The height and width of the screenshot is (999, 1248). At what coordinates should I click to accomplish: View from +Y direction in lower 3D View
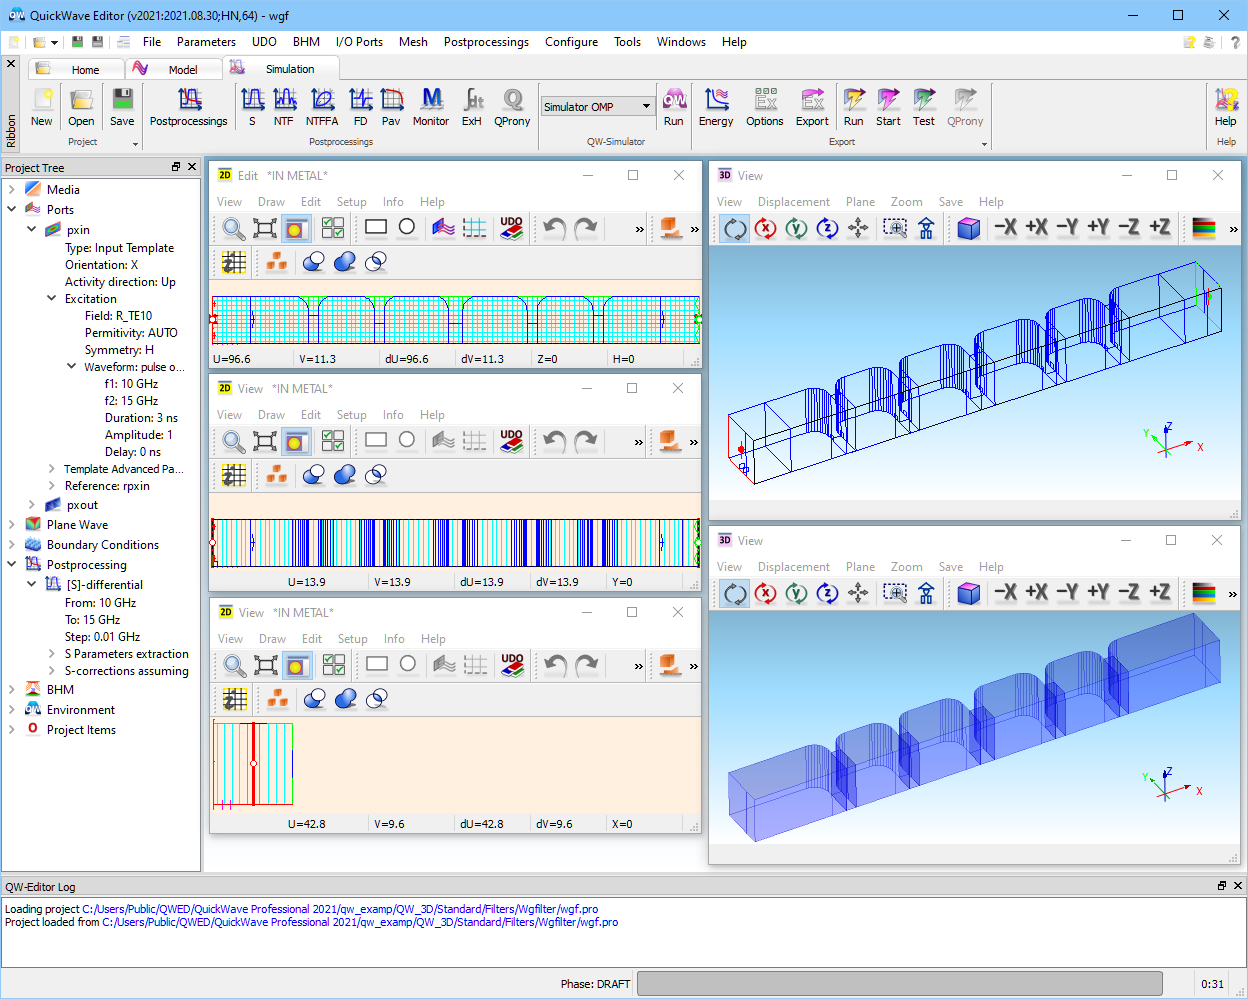click(x=1098, y=593)
